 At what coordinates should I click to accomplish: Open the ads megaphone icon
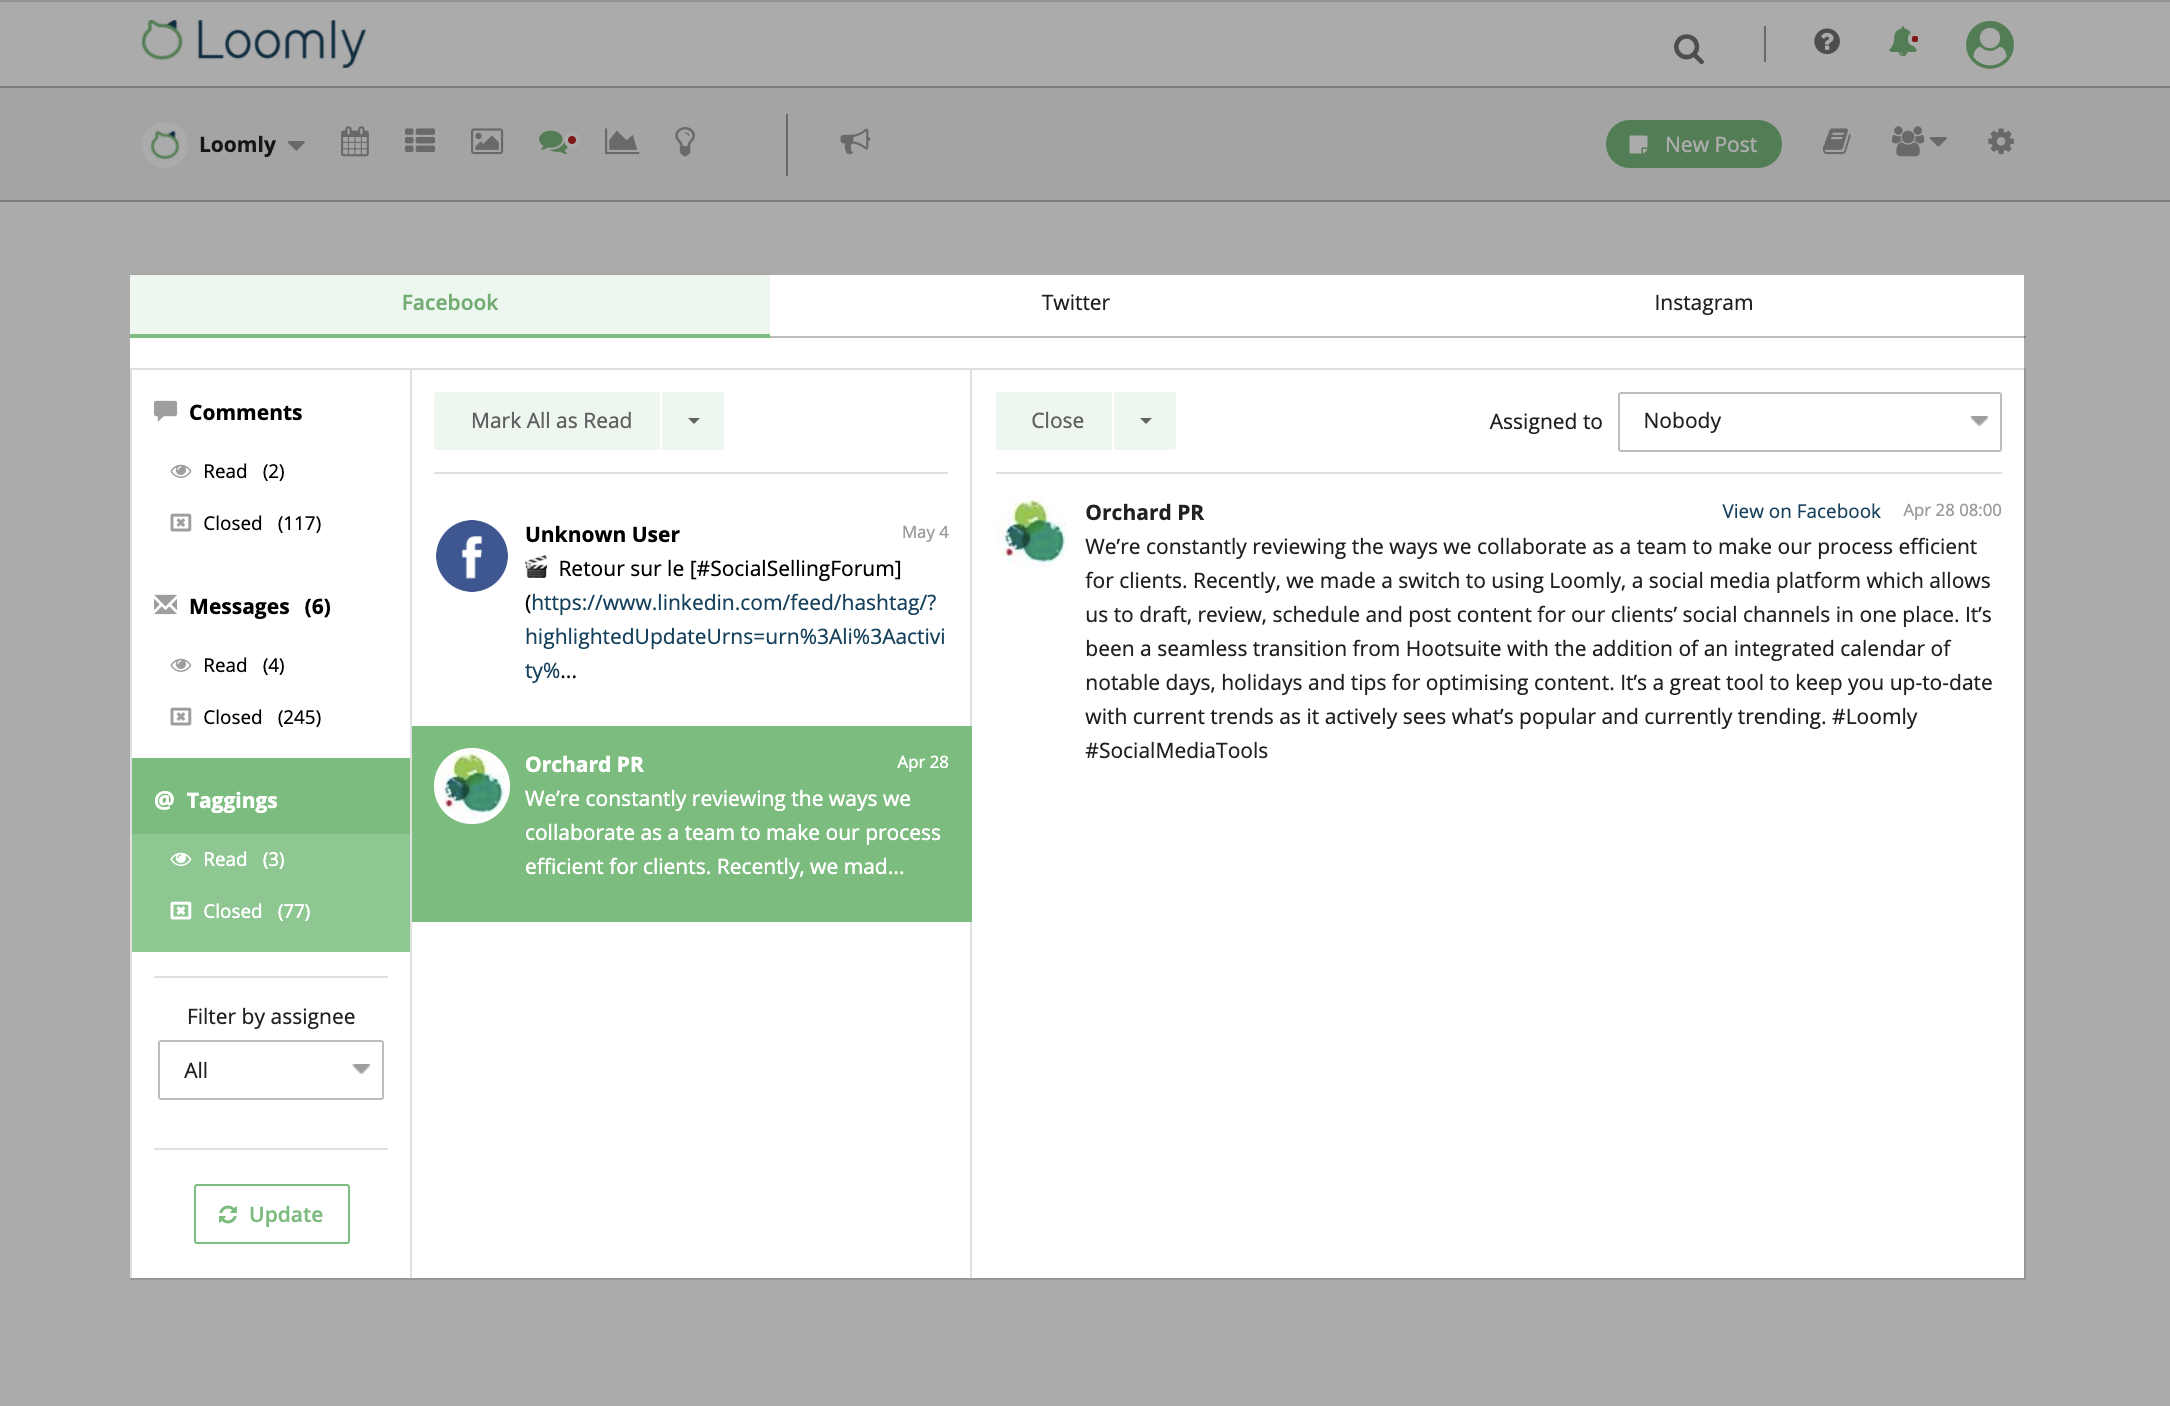pos(855,142)
